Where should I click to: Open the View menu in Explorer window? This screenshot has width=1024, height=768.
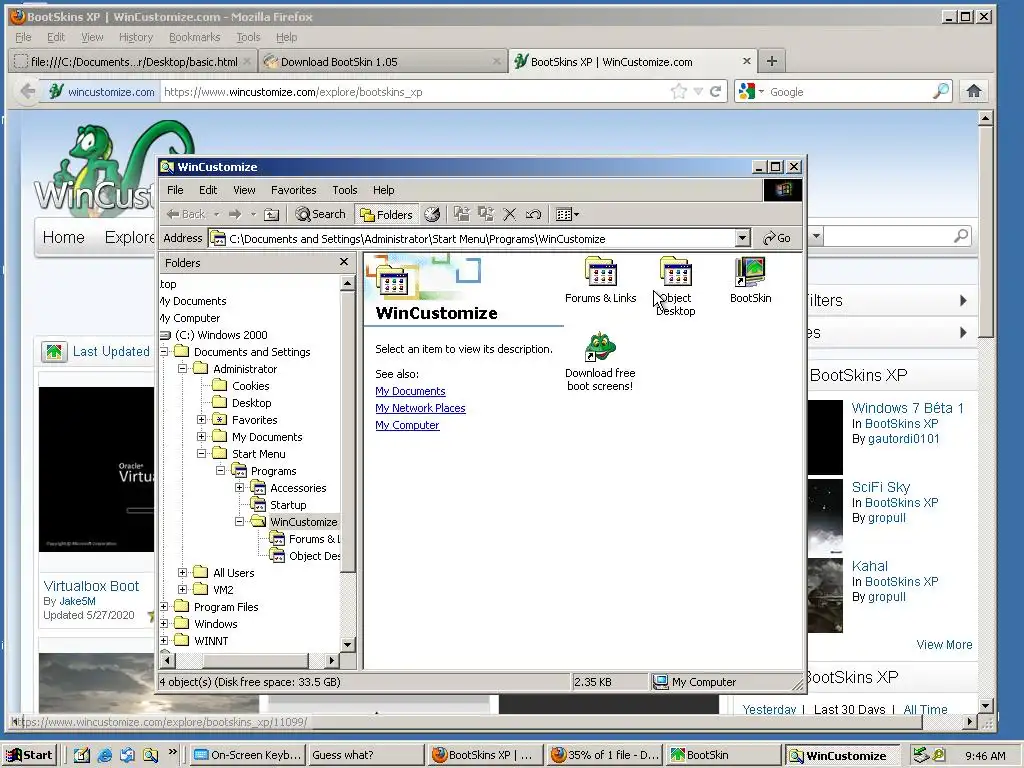244,190
